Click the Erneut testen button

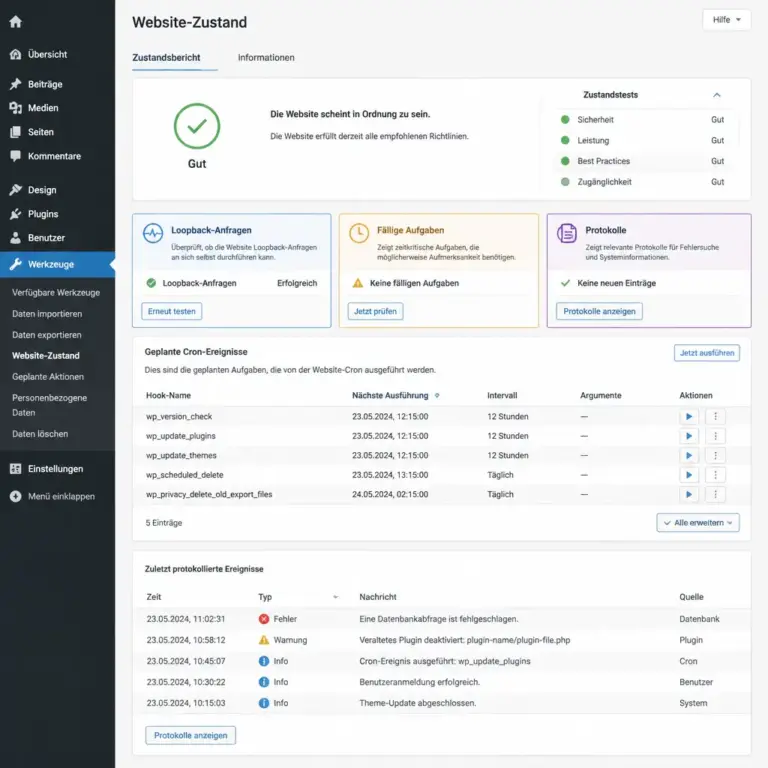point(171,311)
